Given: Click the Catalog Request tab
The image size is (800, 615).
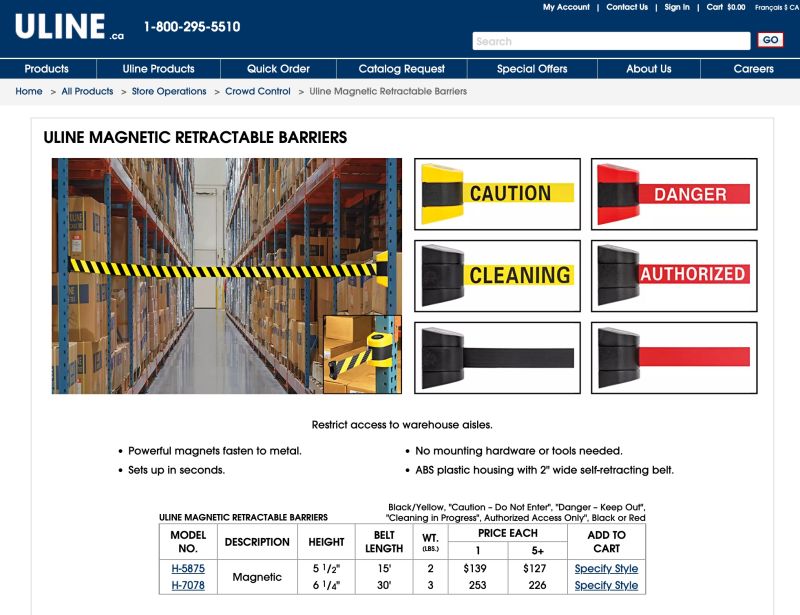Looking at the screenshot, I should tap(401, 69).
